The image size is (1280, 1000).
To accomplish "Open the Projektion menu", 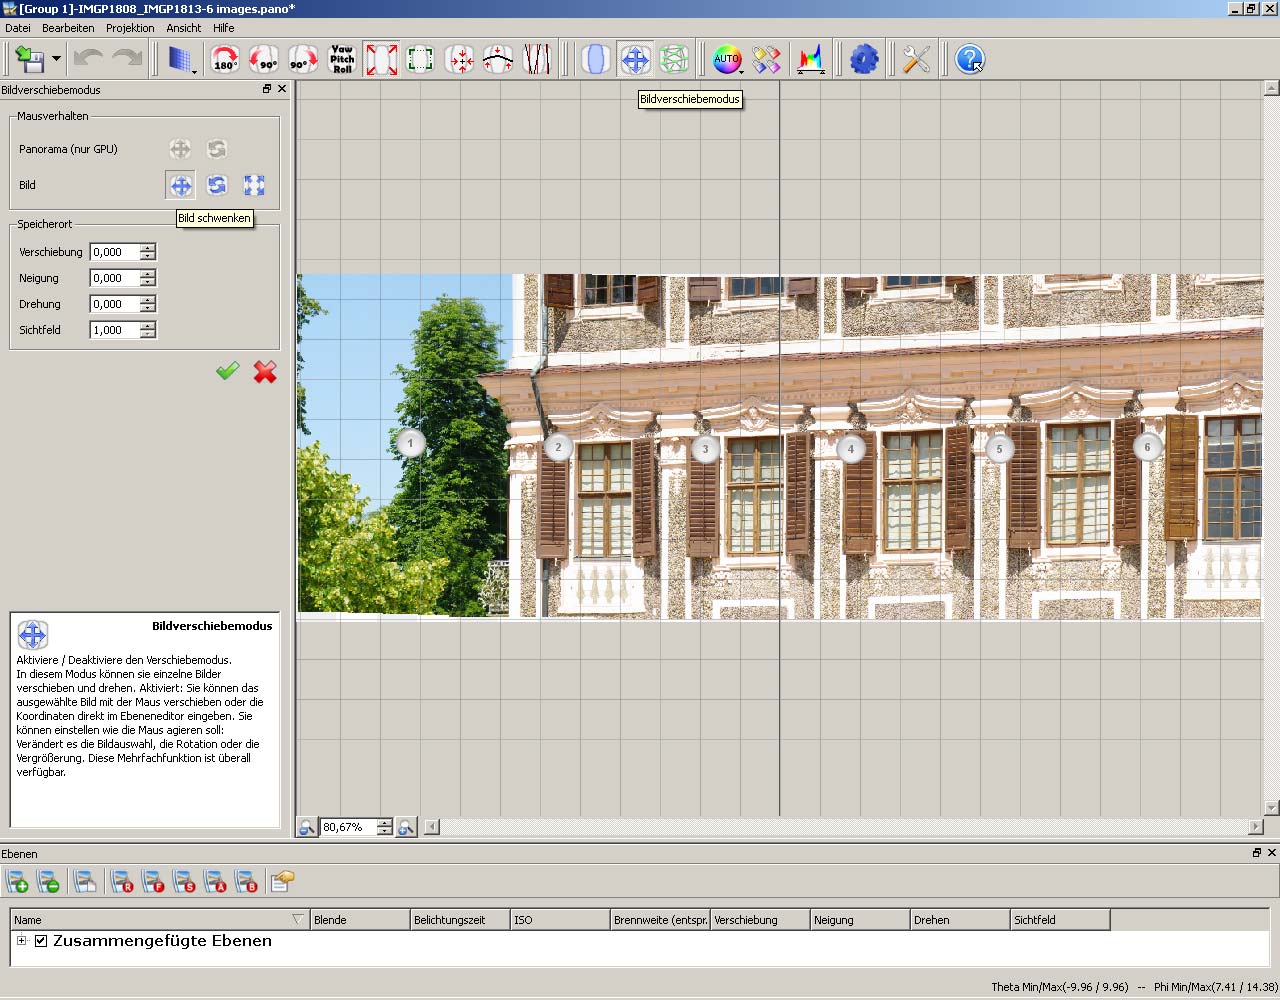I will [130, 28].
